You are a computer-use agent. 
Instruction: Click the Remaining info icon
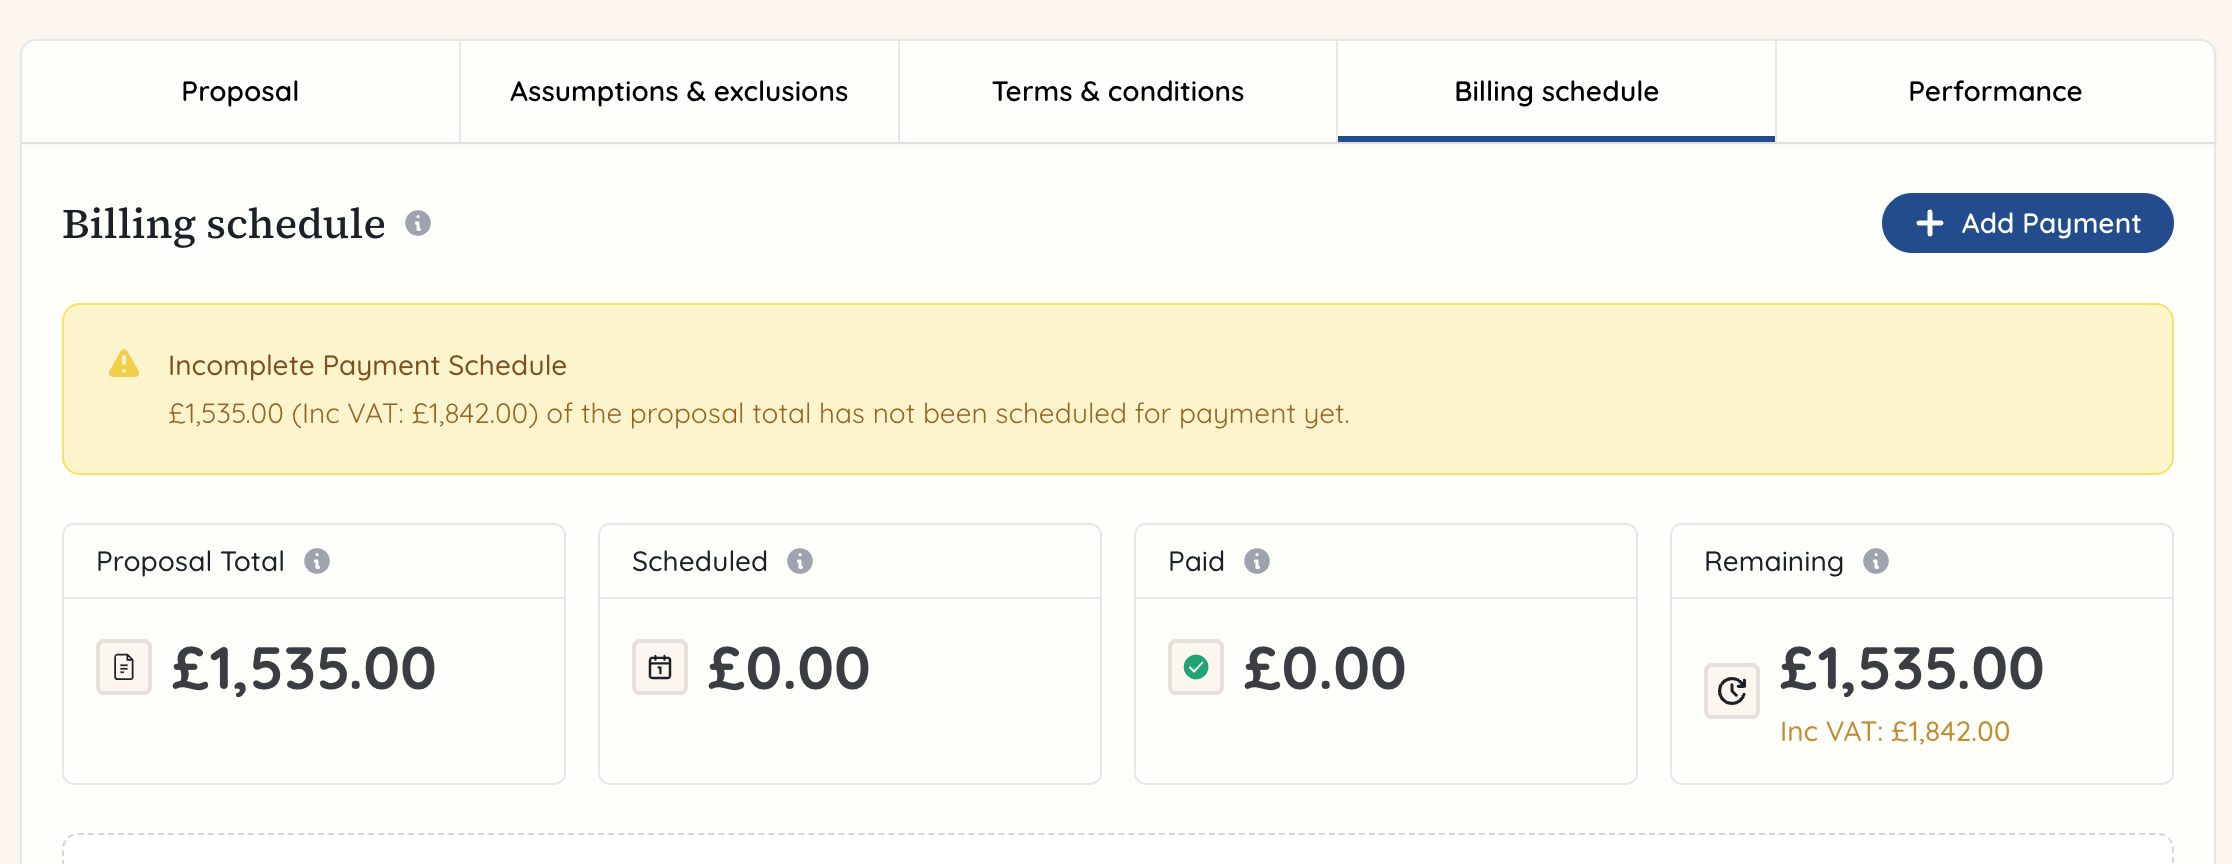coord(1875,561)
